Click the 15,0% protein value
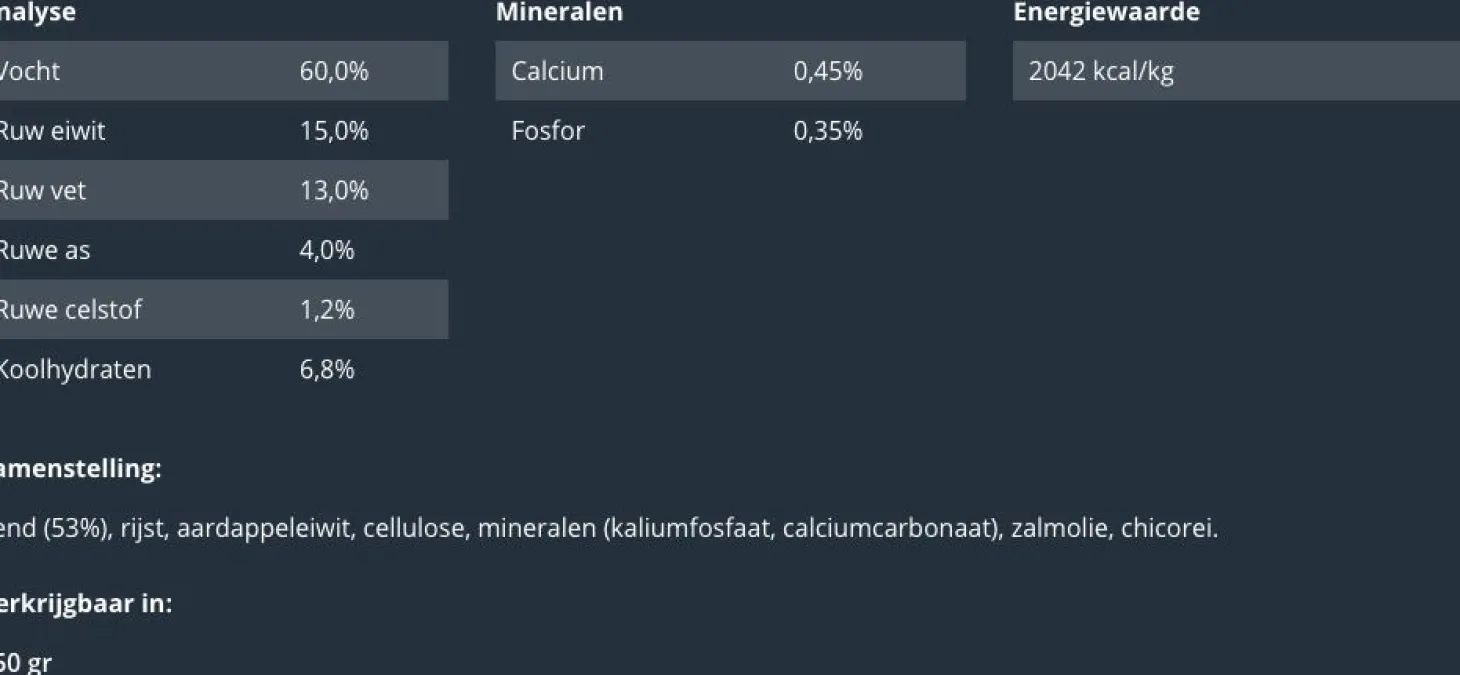Screen dimensions: 1460x675 pos(334,131)
